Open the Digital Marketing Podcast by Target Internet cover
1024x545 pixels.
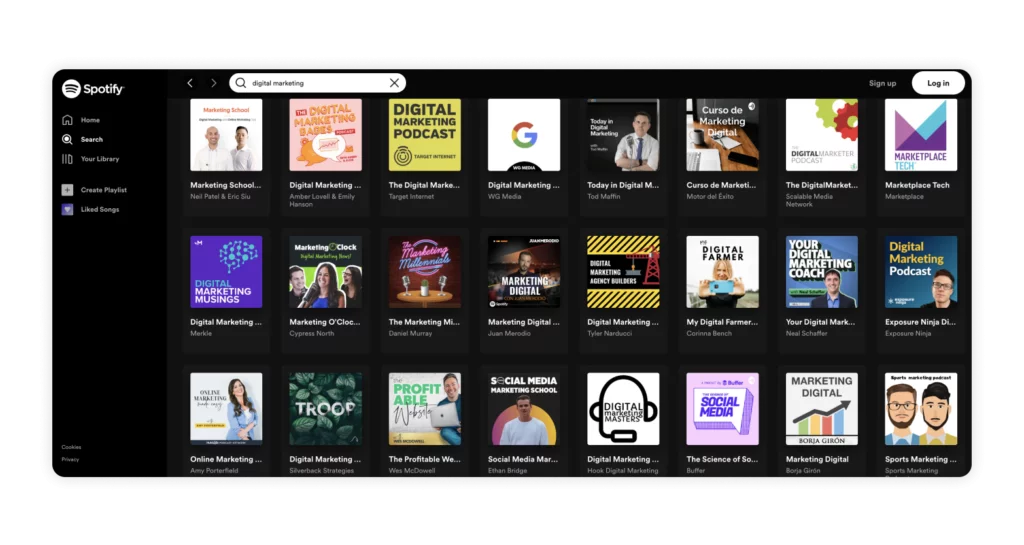click(424, 135)
